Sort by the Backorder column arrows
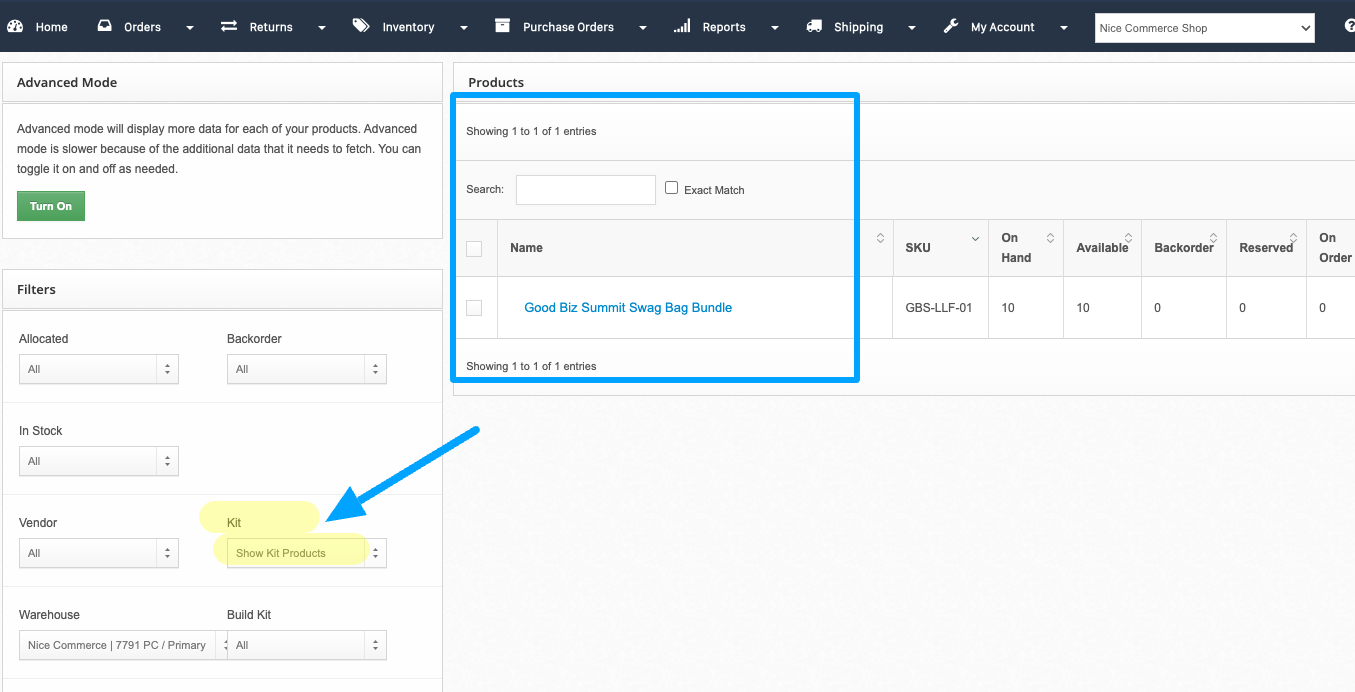Viewport: 1355px width, 692px height. 1213,238
